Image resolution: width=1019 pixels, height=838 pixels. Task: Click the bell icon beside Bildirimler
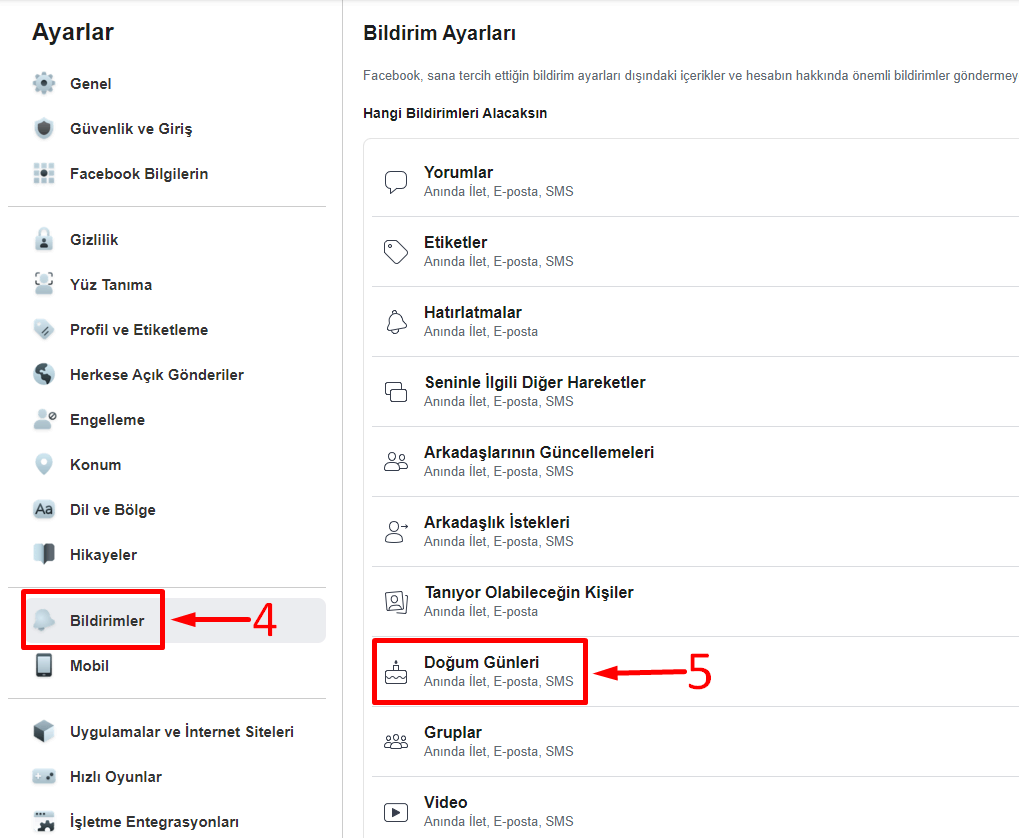[44, 621]
